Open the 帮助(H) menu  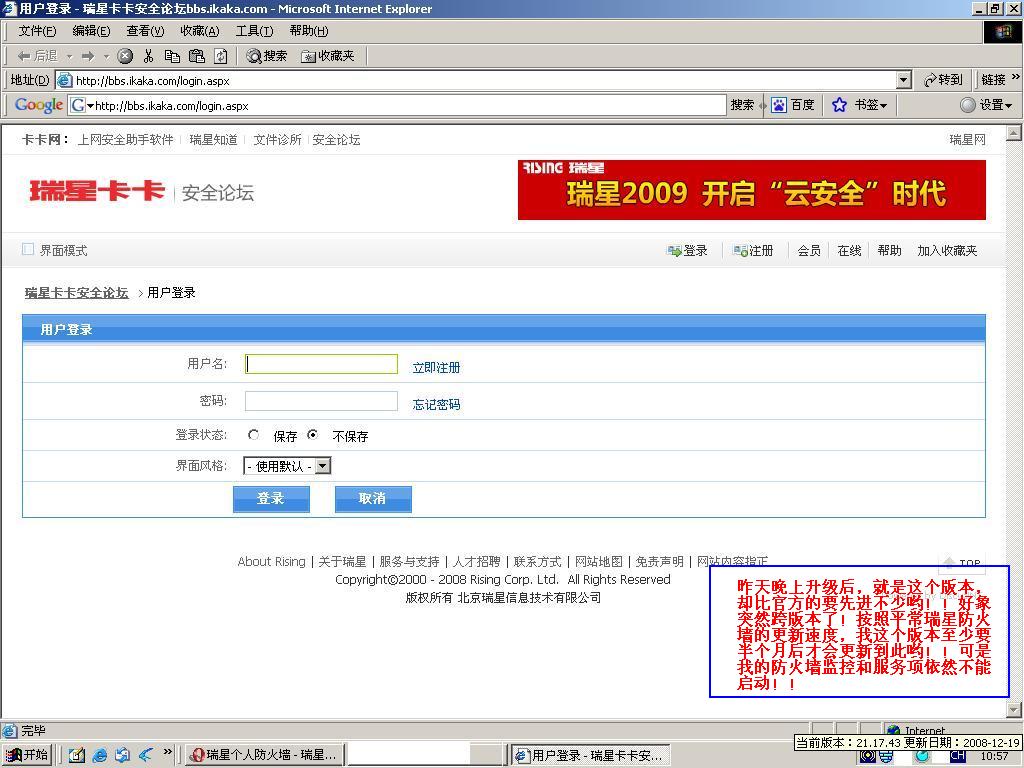(309, 31)
